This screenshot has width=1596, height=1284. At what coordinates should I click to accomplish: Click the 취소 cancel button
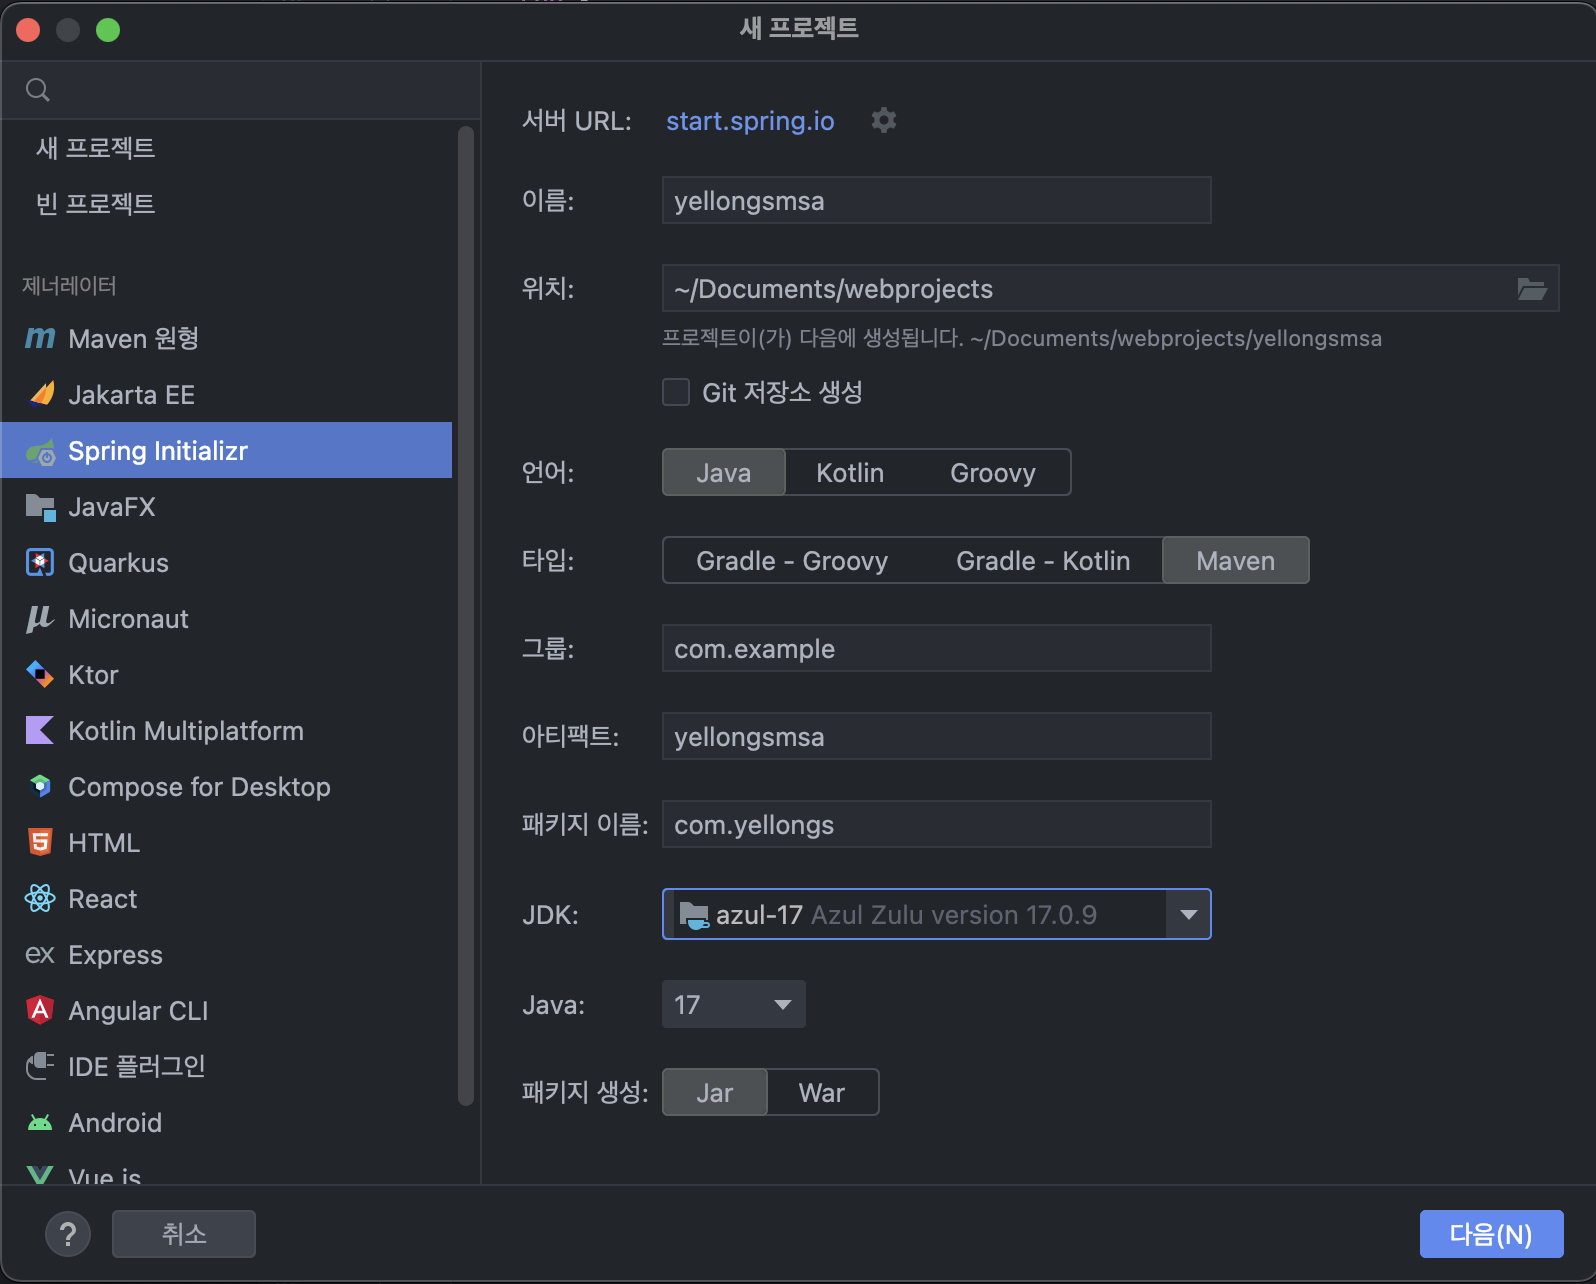(184, 1234)
